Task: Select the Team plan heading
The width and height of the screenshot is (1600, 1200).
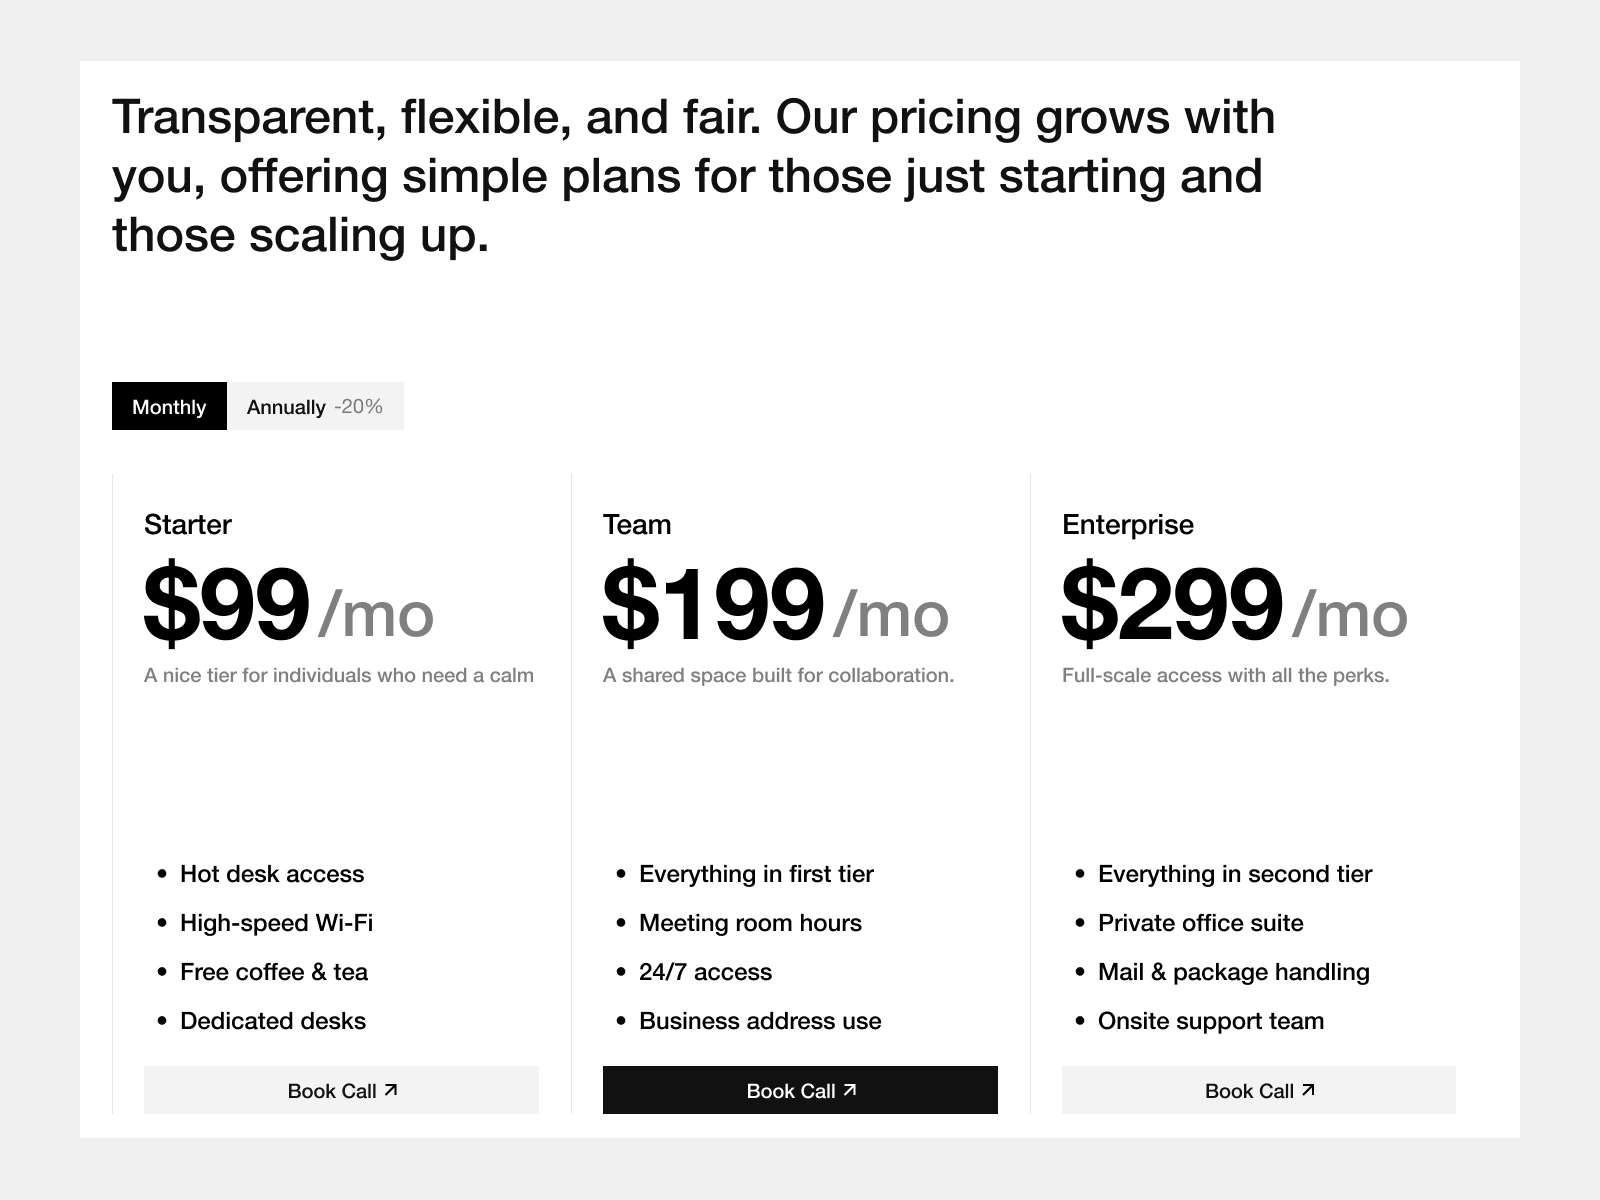Action: (637, 524)
